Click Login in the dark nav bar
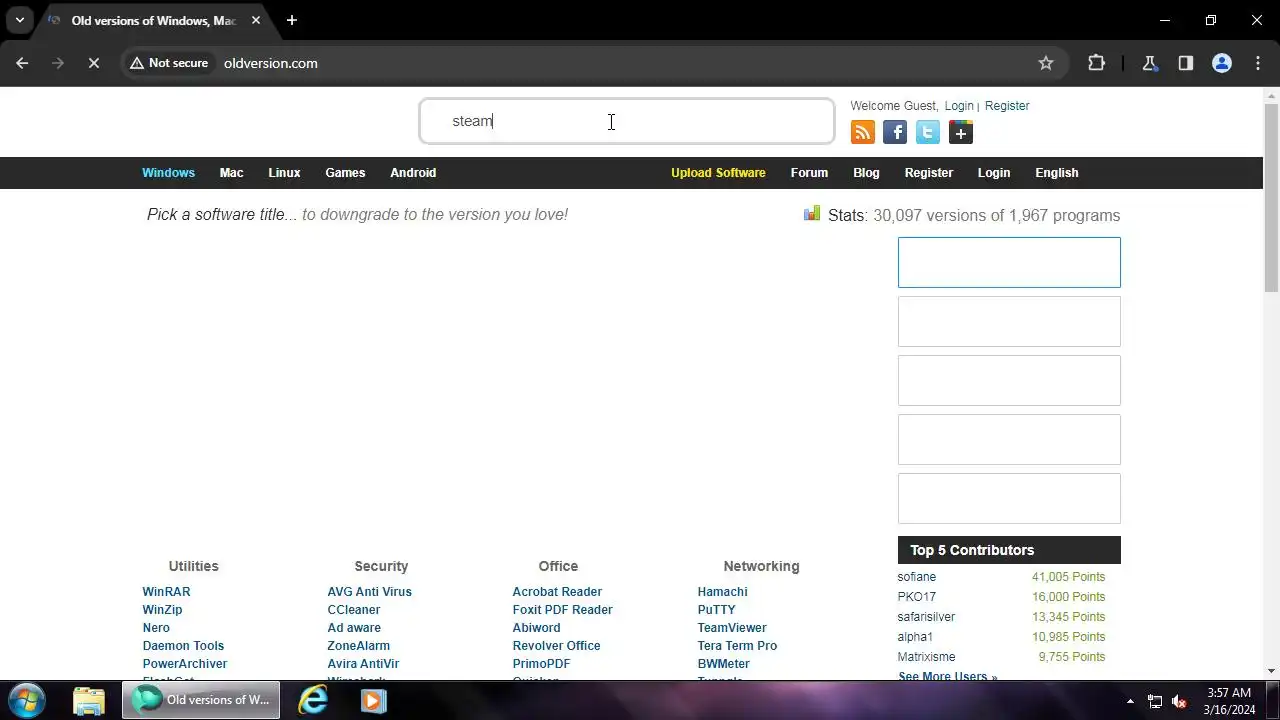 (x=993, y=173)
